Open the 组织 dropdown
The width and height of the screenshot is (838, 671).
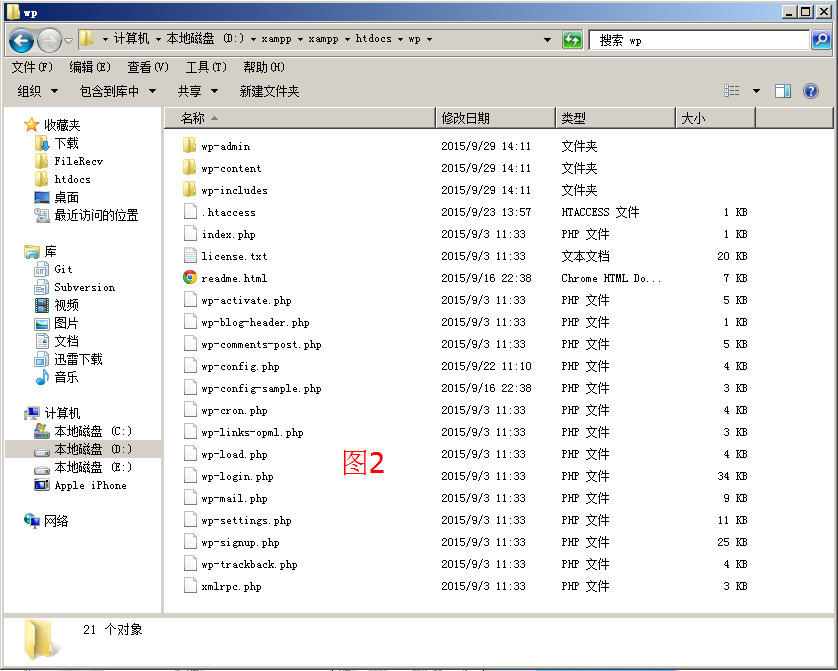click(37, 91)
